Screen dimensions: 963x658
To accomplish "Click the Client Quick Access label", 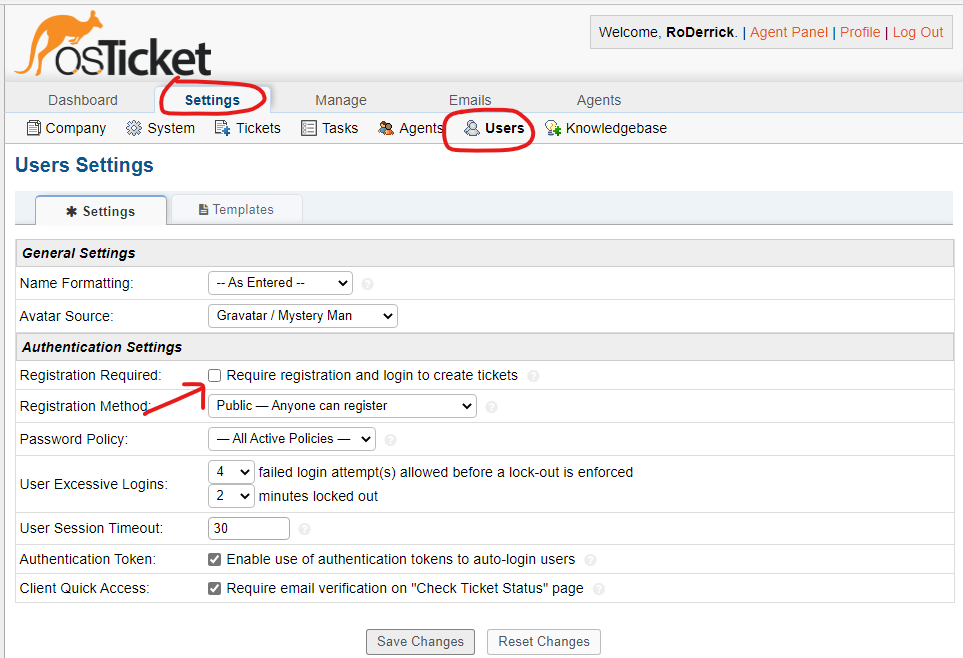I will [84, 589].
